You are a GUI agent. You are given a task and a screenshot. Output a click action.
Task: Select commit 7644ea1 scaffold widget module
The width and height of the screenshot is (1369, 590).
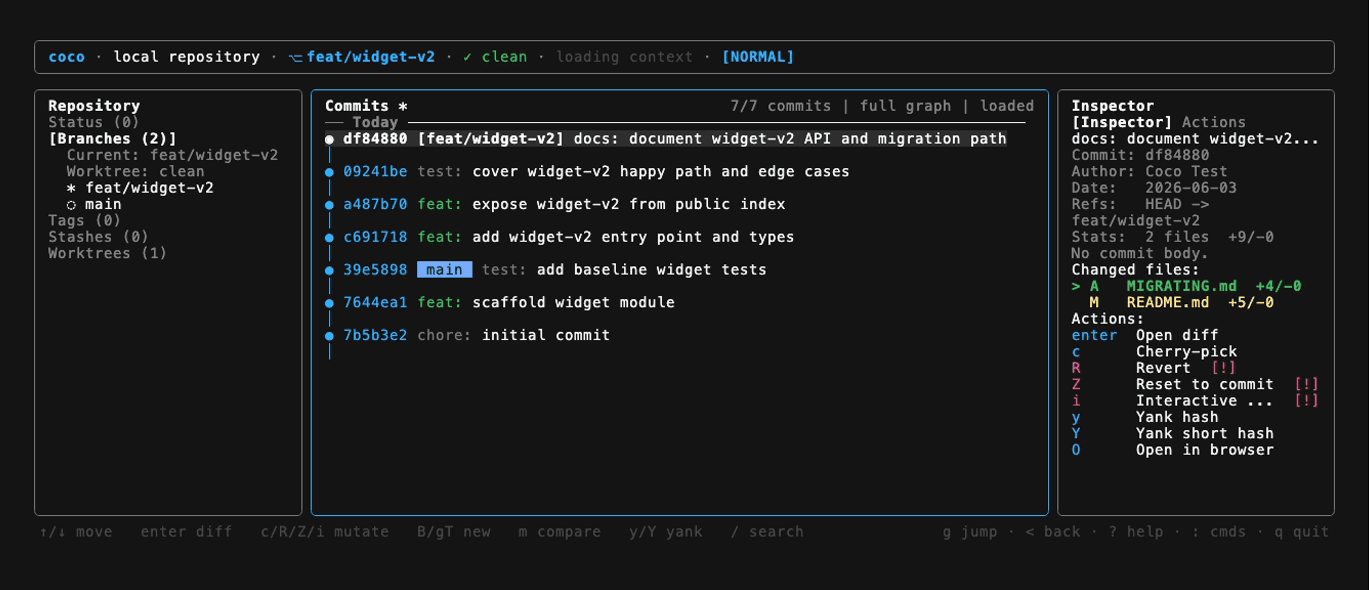[500, 302]
